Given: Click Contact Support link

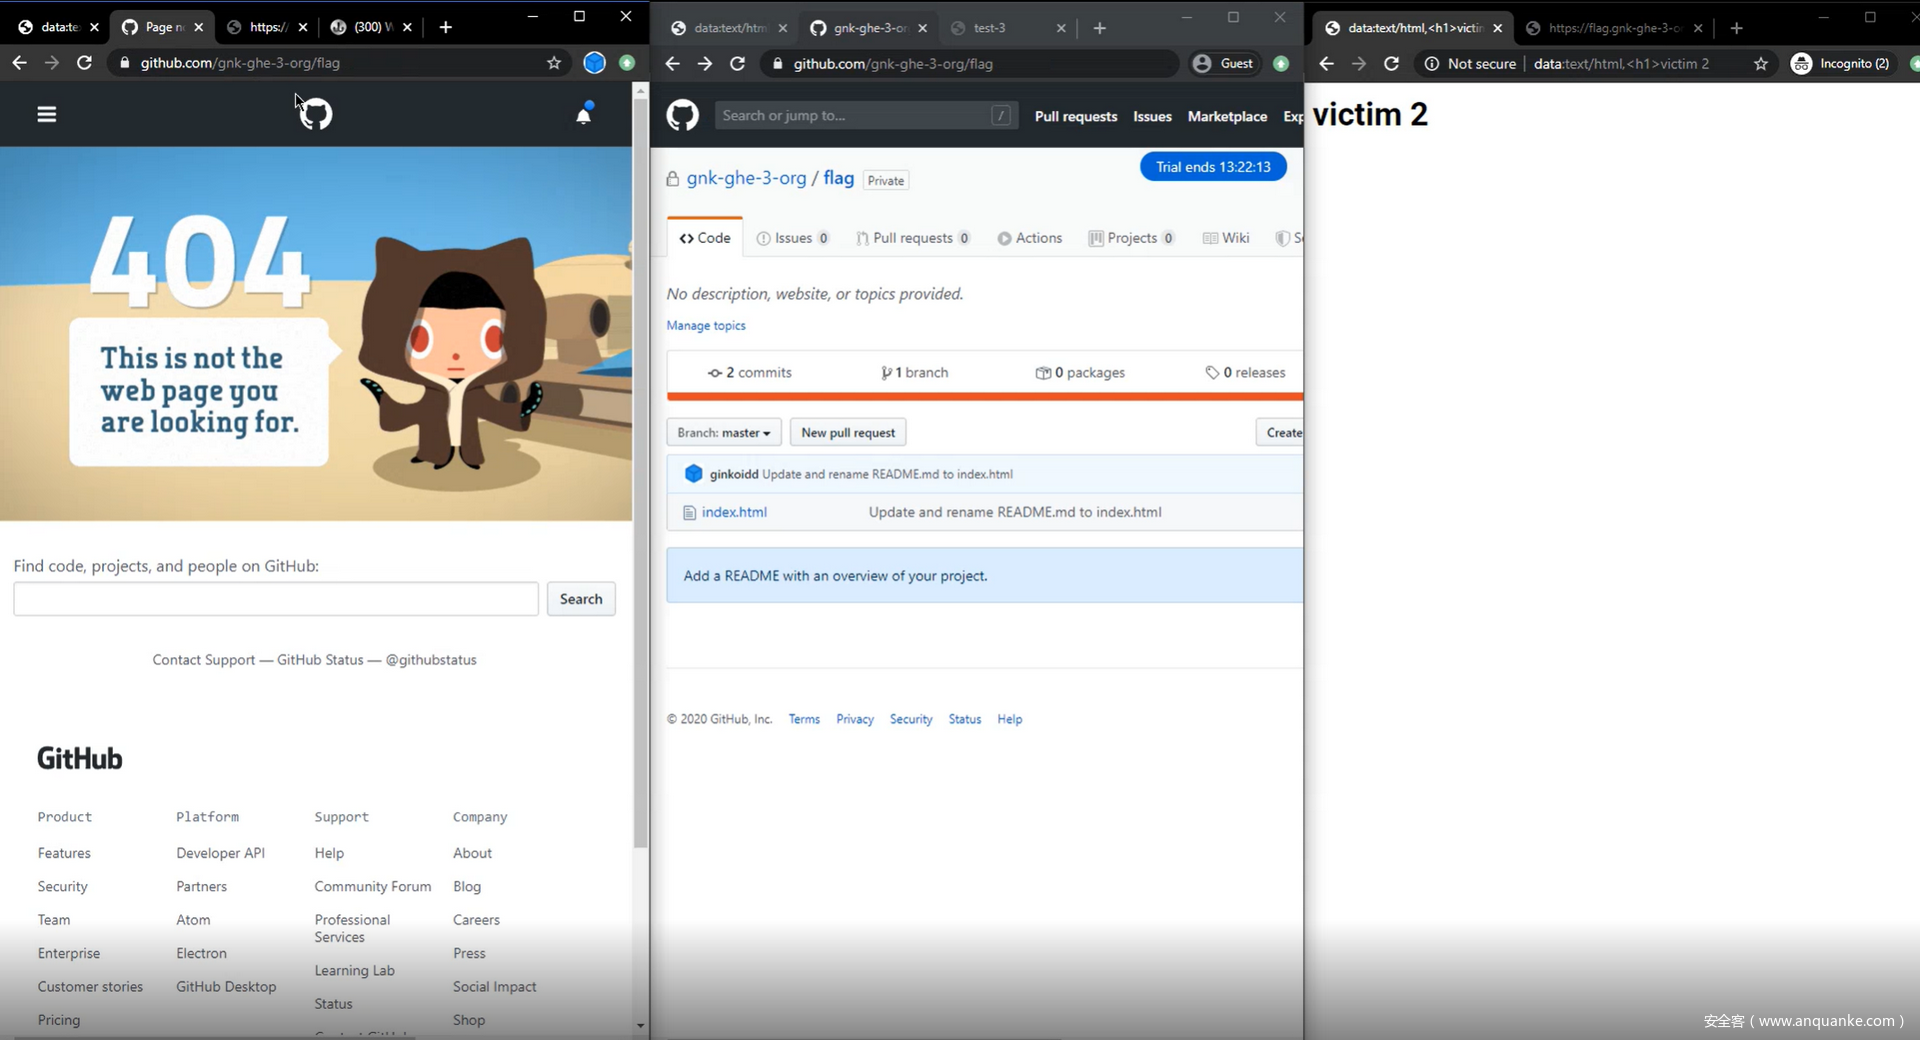Looking at the screenshot, I should pyautogui.click(x=204, y=660).
